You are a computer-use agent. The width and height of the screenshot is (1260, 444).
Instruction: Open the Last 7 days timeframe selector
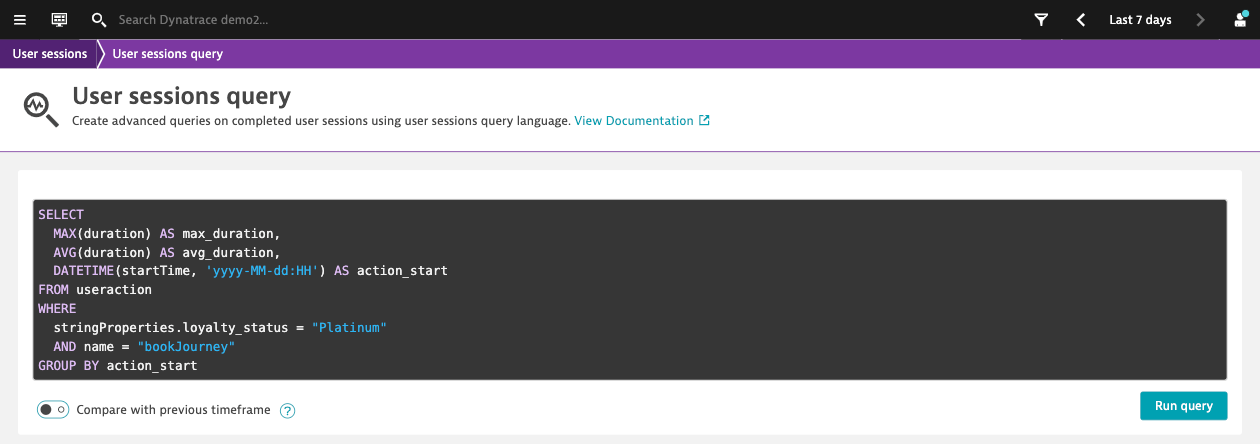point(1140,20)
